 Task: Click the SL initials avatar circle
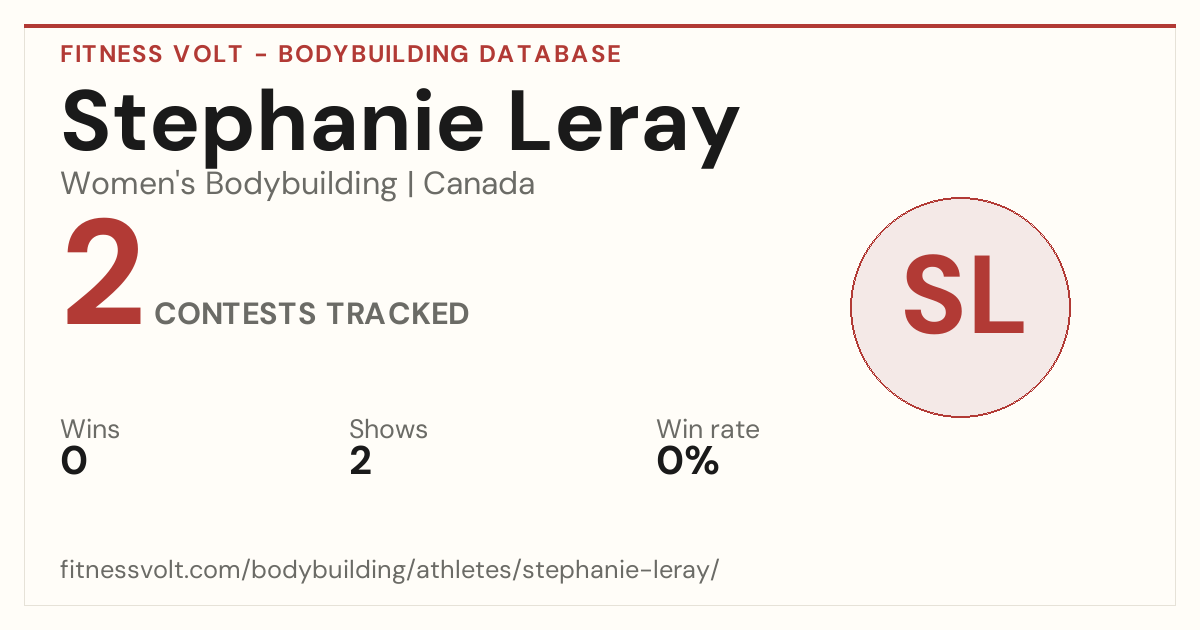(960, 307)
